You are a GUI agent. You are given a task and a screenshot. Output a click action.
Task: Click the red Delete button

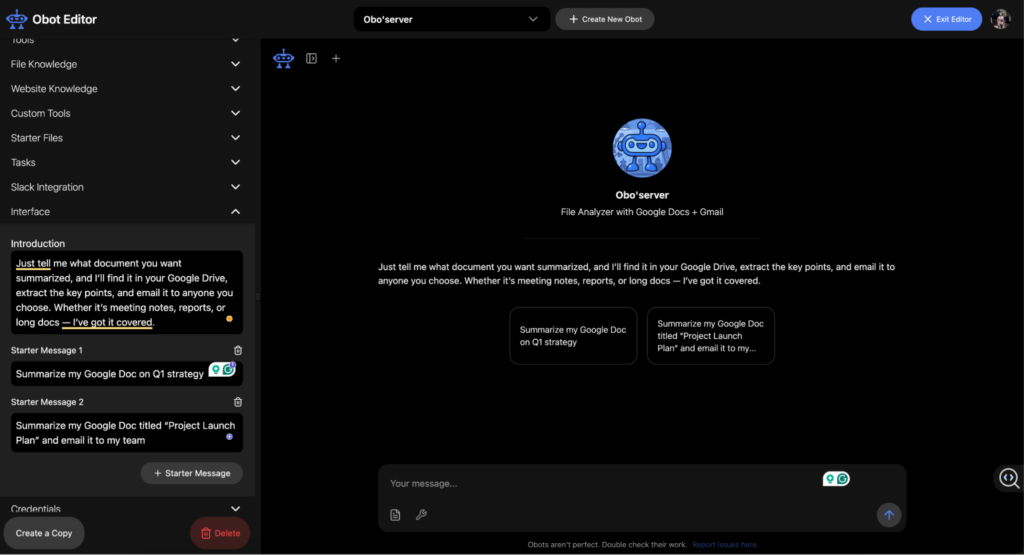[x=220, y=533]
